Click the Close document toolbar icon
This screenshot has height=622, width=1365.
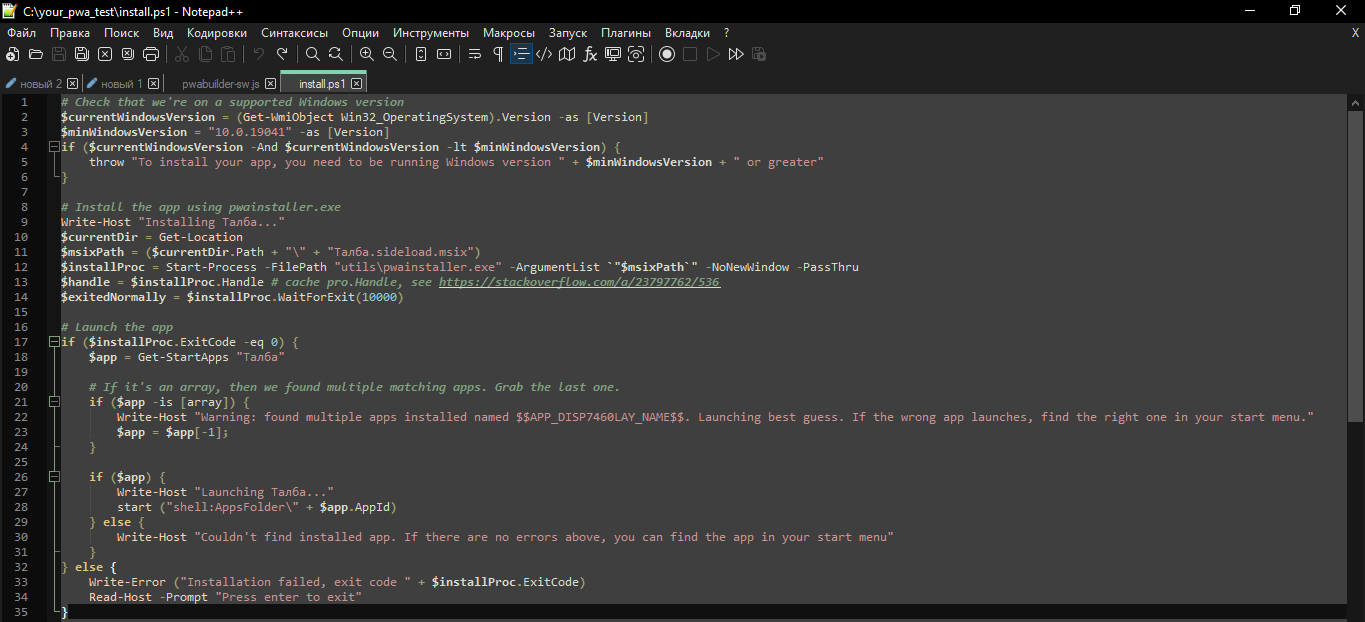tap(105, 54)
